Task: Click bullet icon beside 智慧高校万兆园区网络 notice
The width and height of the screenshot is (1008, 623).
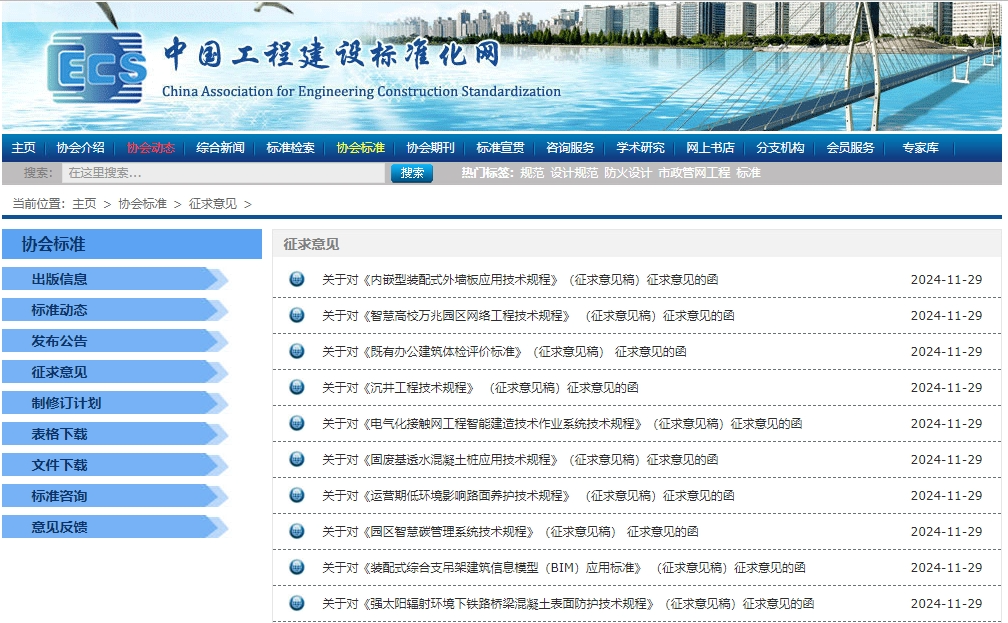Action: [x=297, y=315]
